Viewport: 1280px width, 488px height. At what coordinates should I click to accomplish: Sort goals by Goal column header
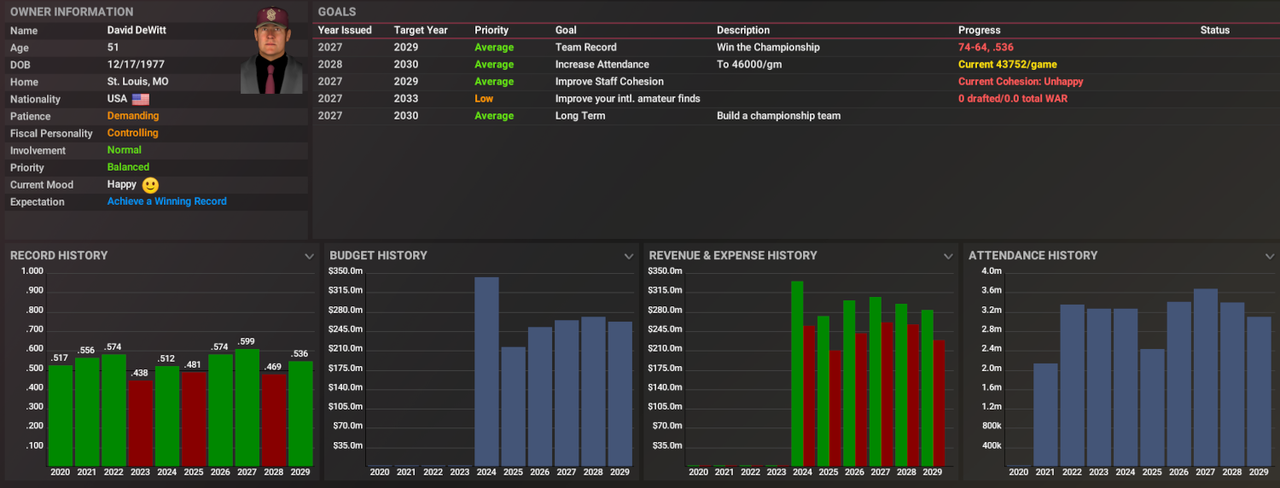pos(566,30)
